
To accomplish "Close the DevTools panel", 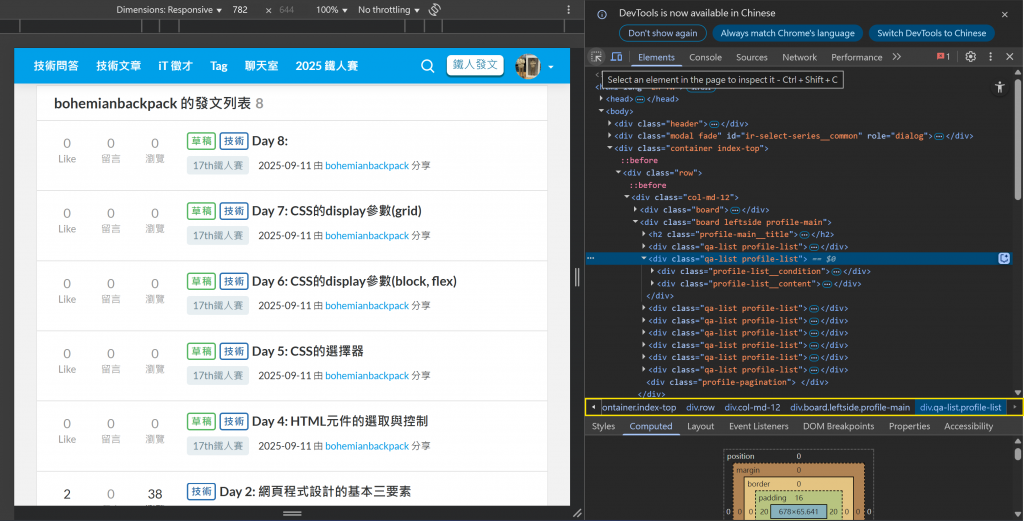I will (x=1010, y=57).
